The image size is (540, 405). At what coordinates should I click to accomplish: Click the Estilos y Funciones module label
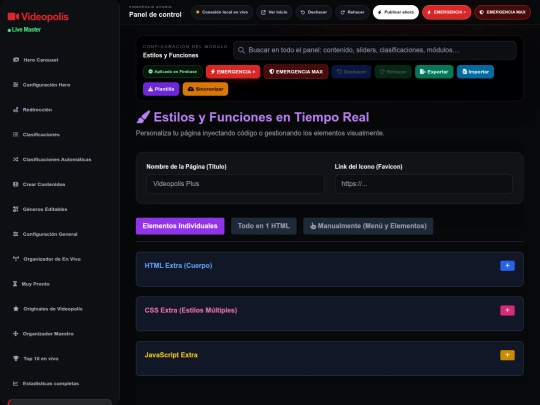click(170, 55)
